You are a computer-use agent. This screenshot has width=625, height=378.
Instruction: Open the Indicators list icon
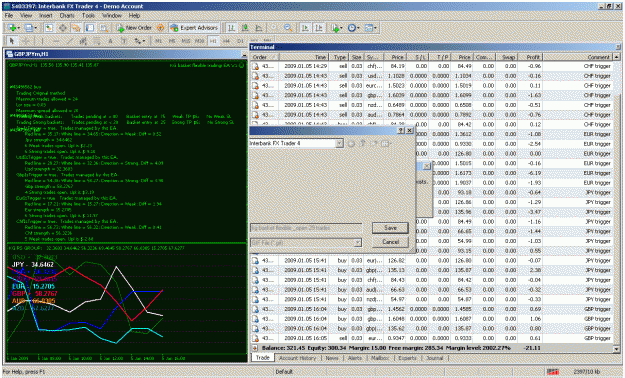tap(335, 28)
